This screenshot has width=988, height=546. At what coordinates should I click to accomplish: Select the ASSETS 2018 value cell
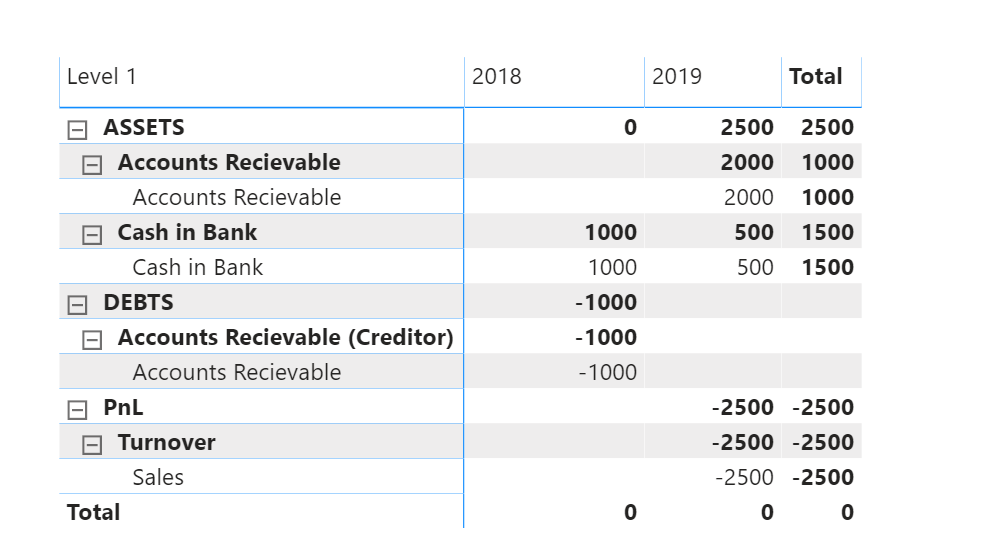[629, 128]
